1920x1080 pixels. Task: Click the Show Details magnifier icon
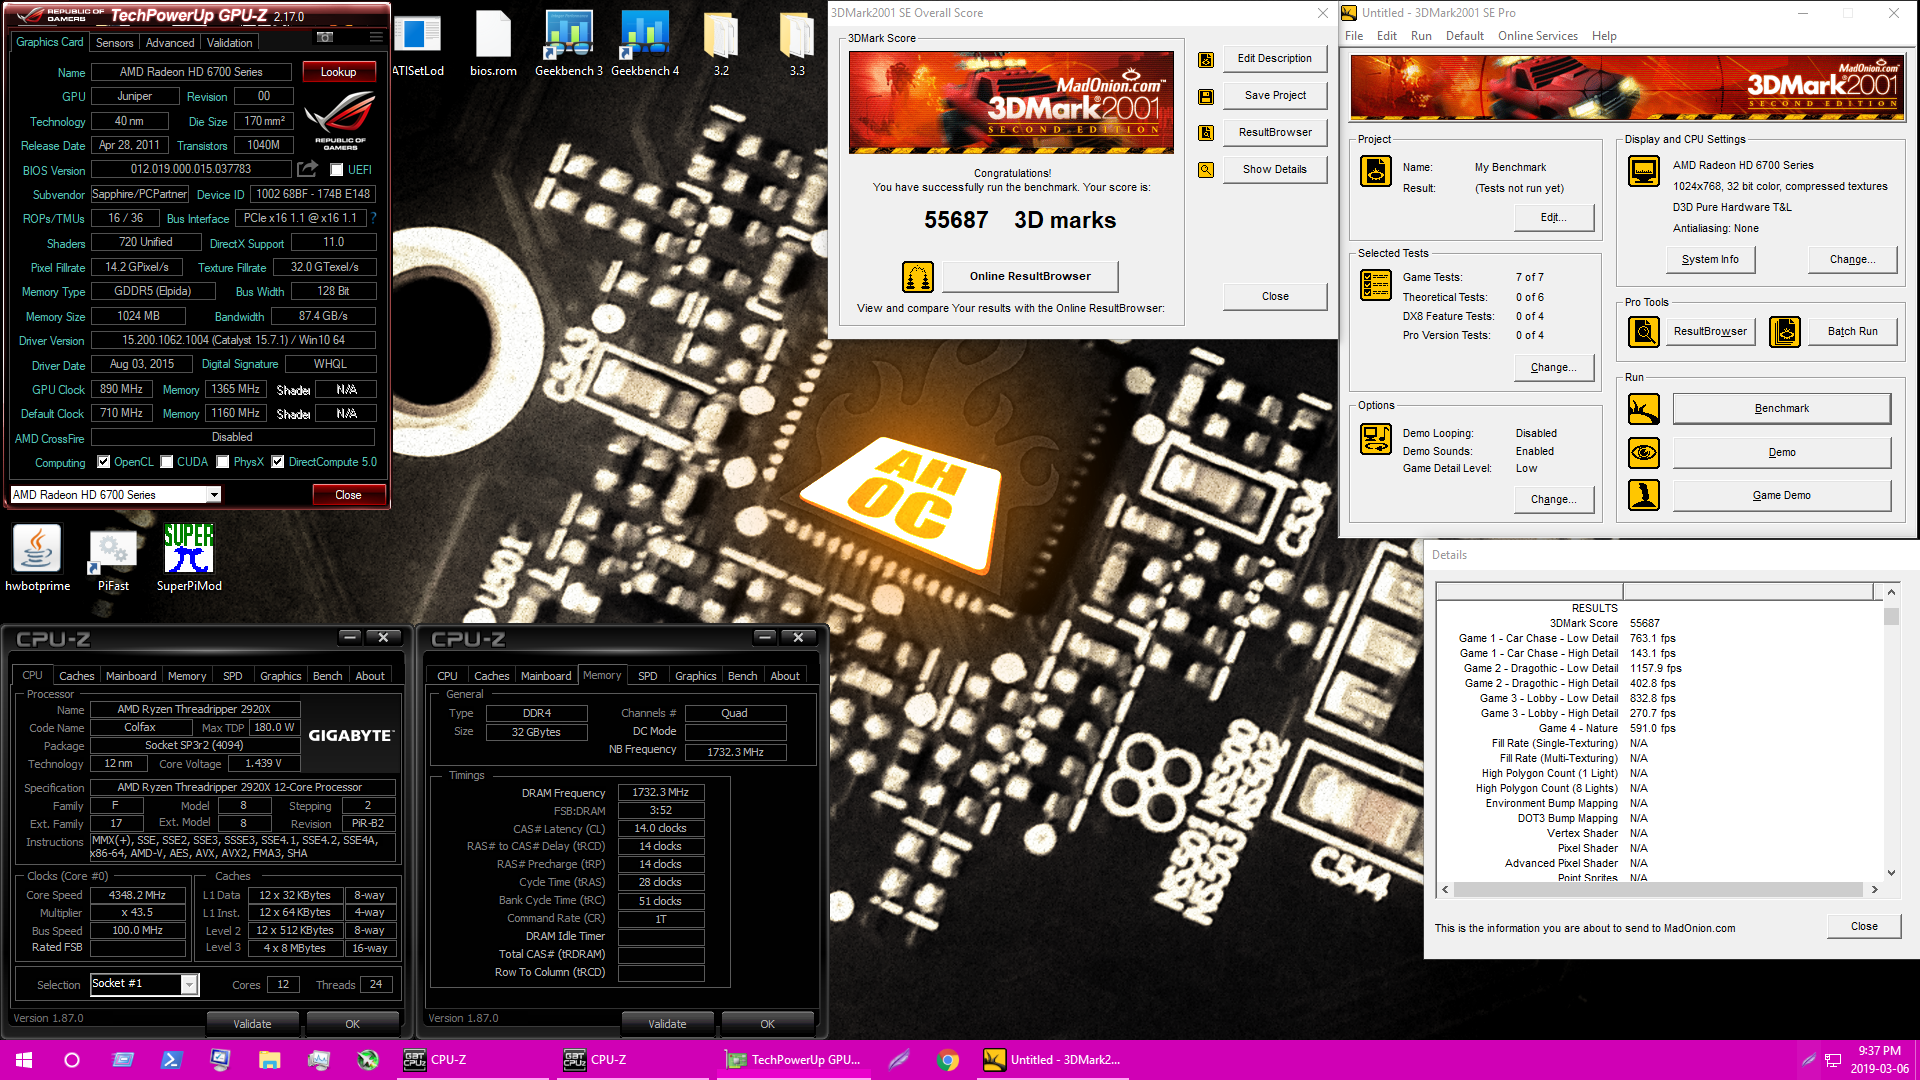tap(1206, 169)
